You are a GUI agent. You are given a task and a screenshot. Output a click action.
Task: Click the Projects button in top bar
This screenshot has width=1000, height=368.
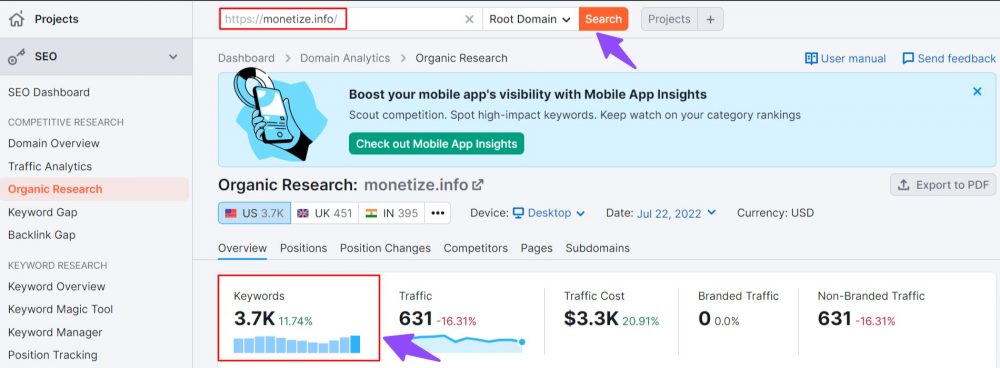pyautogui.click(x=669, y=19)
